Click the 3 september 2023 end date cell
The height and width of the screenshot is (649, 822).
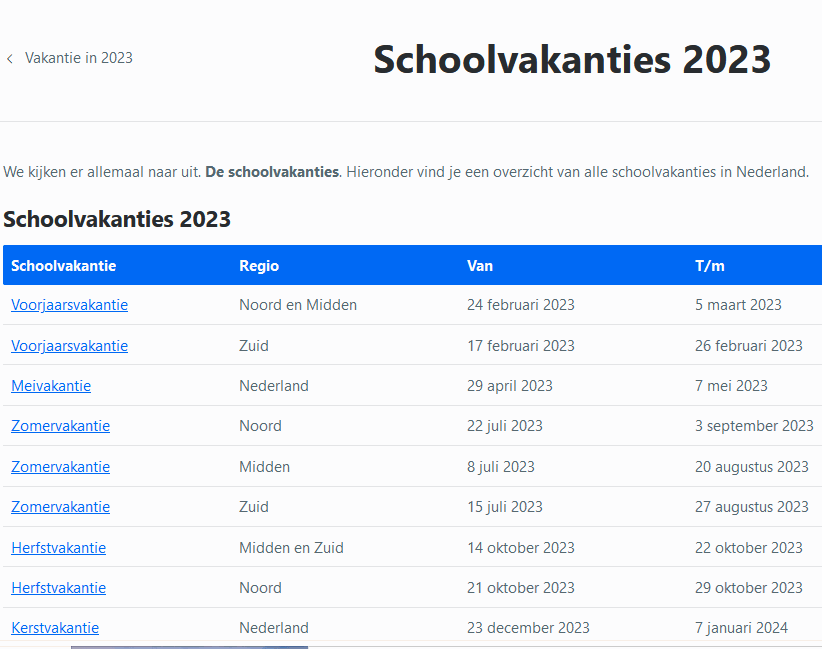click(x=754, y=426)
